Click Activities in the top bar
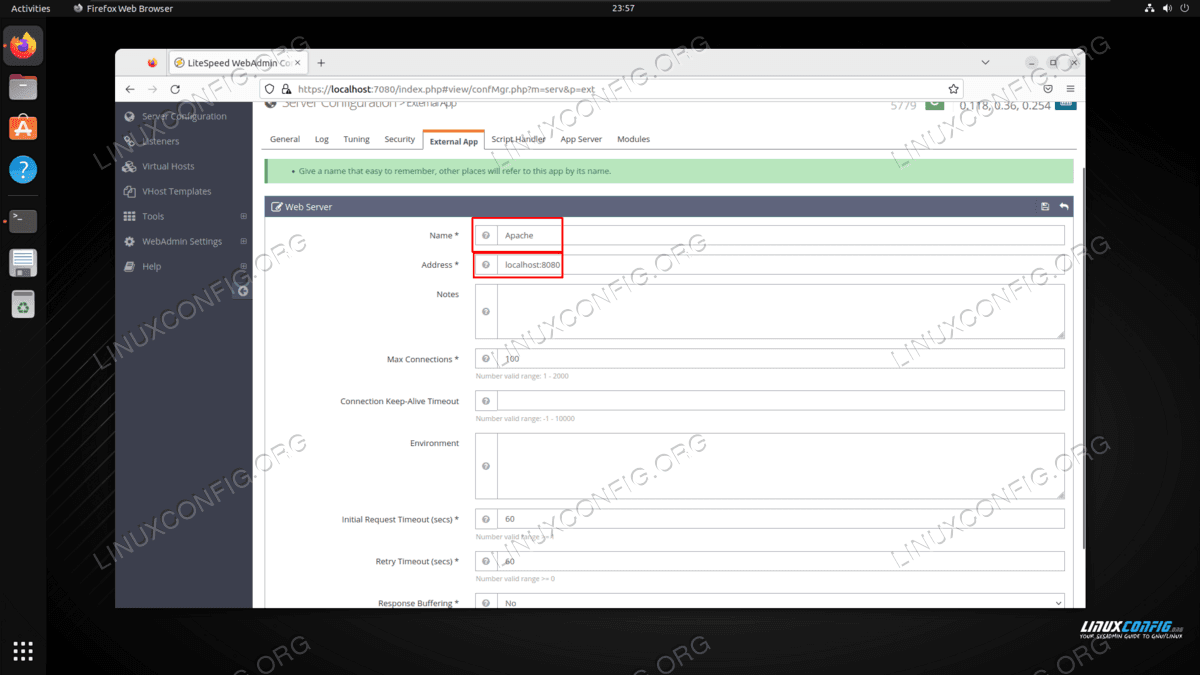The image size is (1200, 675). [30, 8]
